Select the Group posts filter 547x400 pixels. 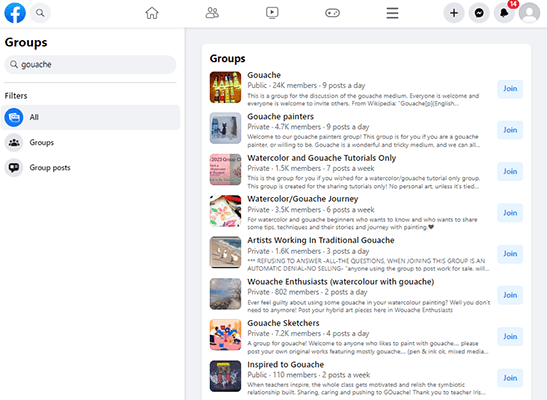[91, 168]
